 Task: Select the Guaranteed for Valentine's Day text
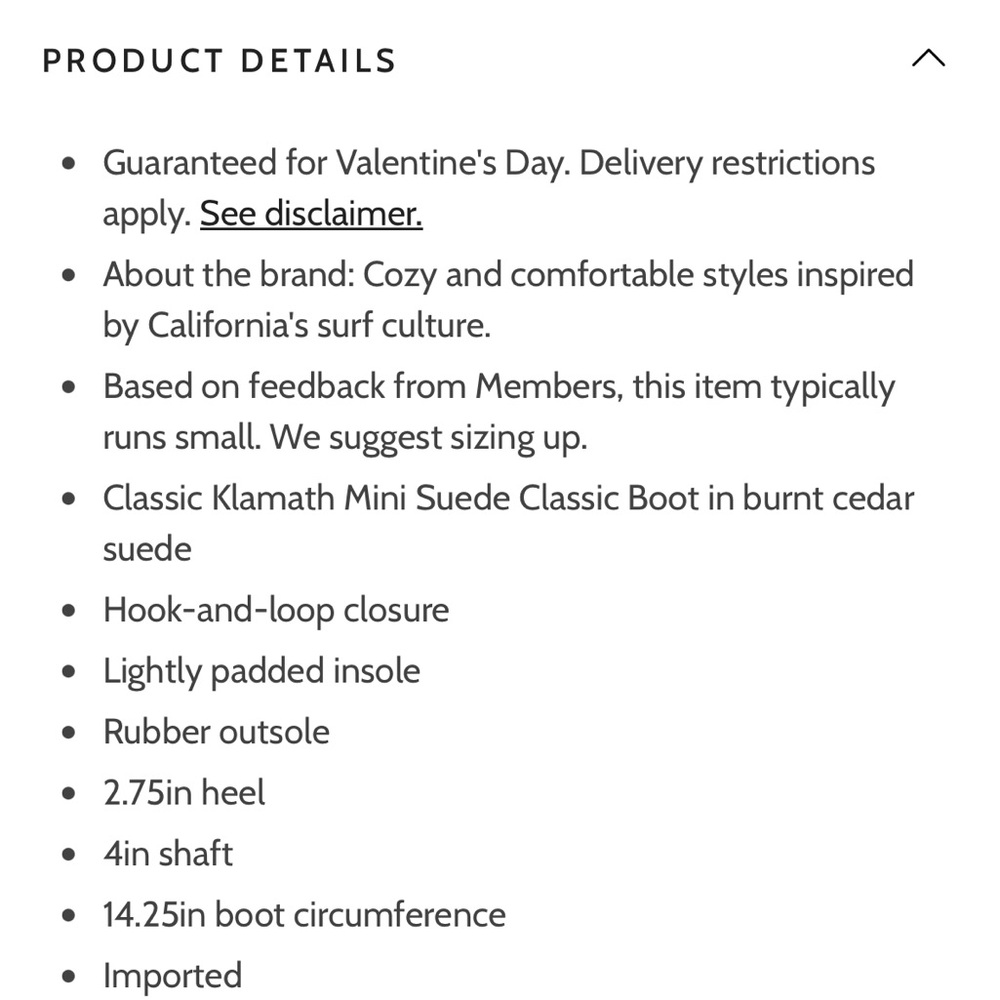(x=336, y=163)
